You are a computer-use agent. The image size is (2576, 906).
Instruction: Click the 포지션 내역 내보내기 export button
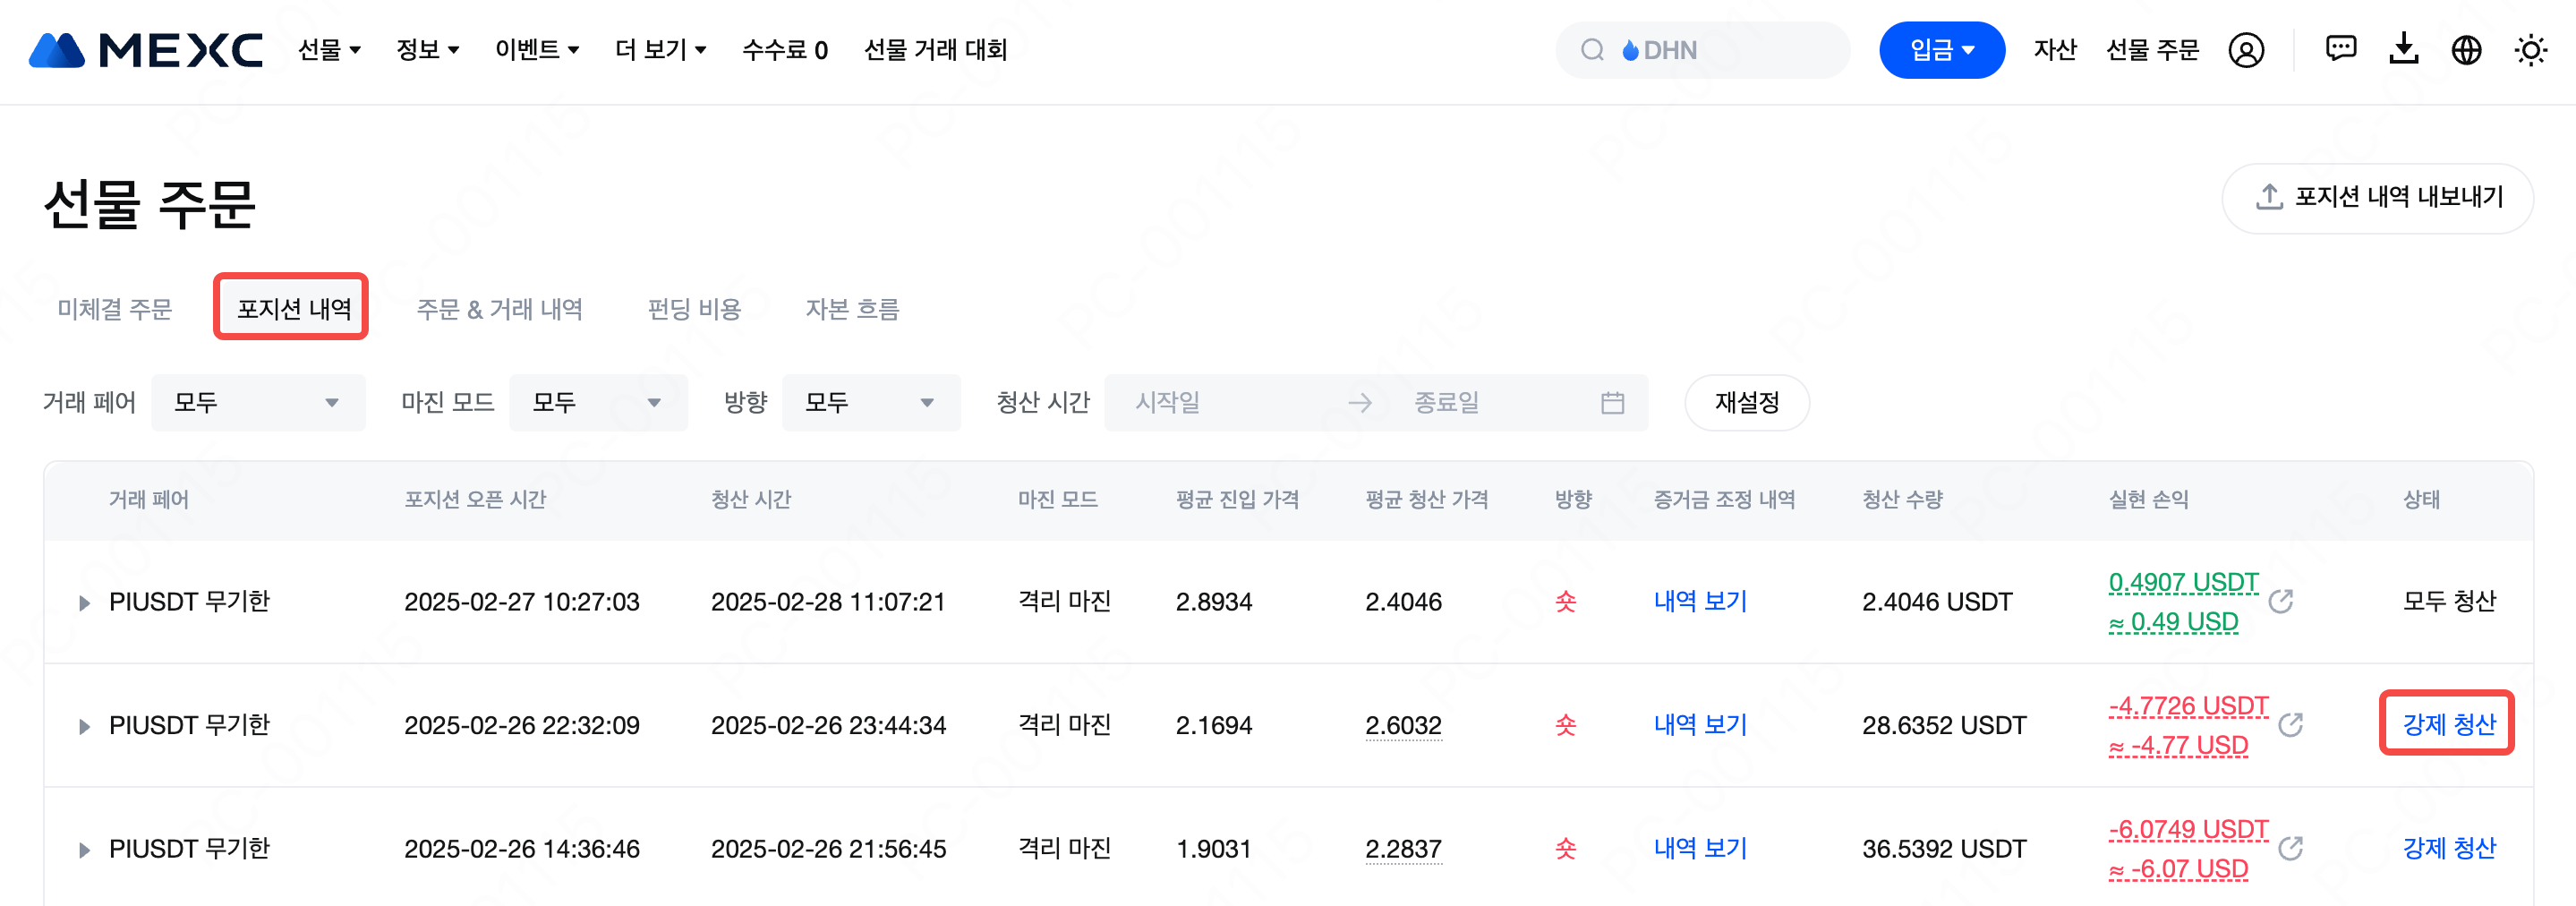tap(2377, 198)
